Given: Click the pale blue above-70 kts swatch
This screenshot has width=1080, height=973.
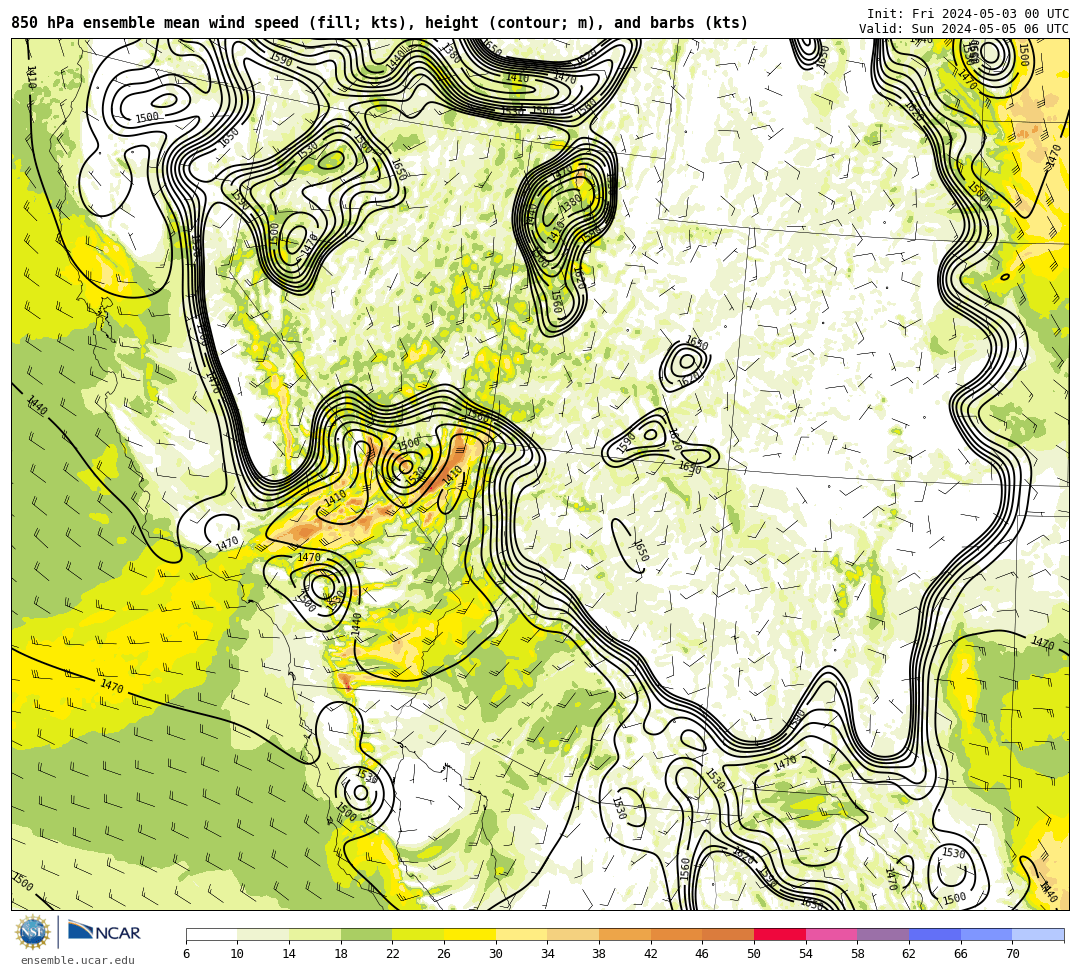Looking at the screenshot, I should (x=1038, y=934).
